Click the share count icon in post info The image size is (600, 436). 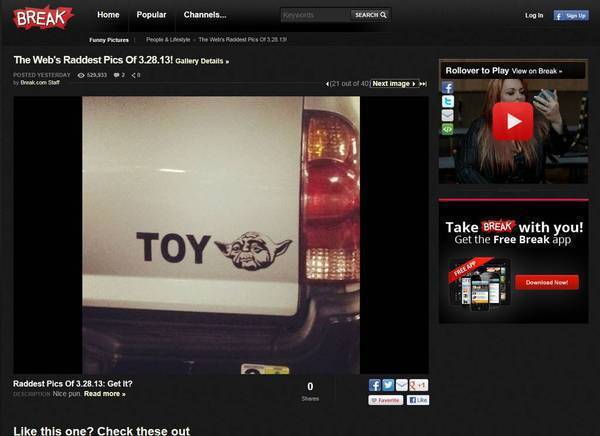[134, 75]
